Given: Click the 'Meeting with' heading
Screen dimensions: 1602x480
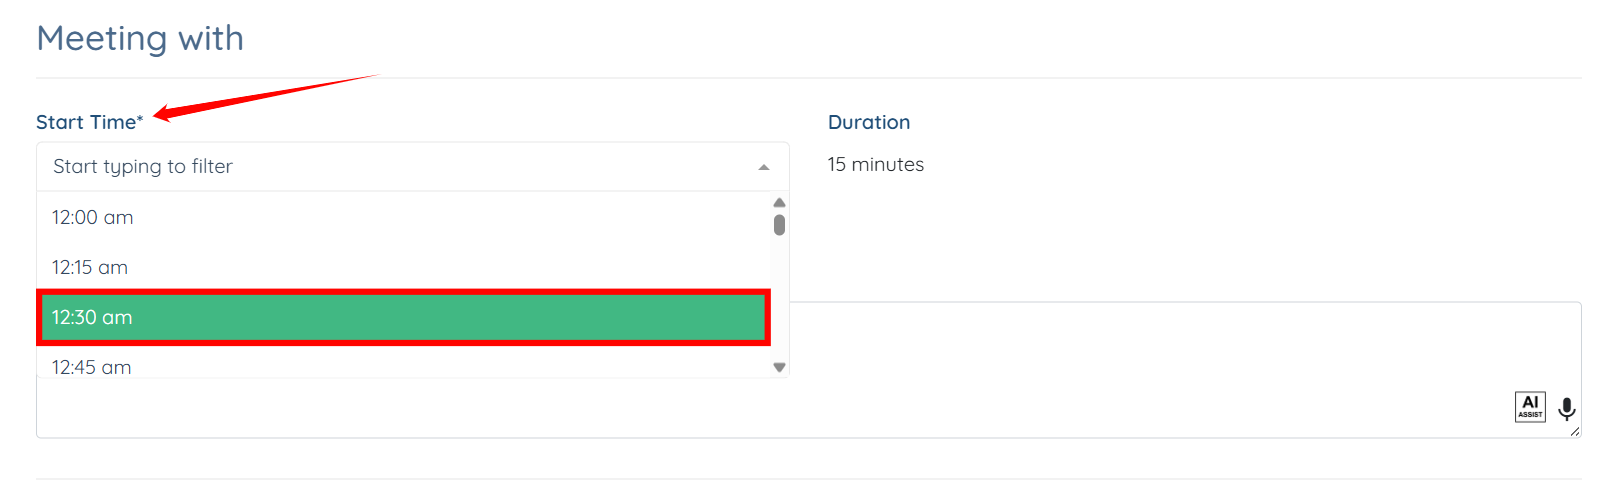Looking at the screenshot, I should pos(140,38).
